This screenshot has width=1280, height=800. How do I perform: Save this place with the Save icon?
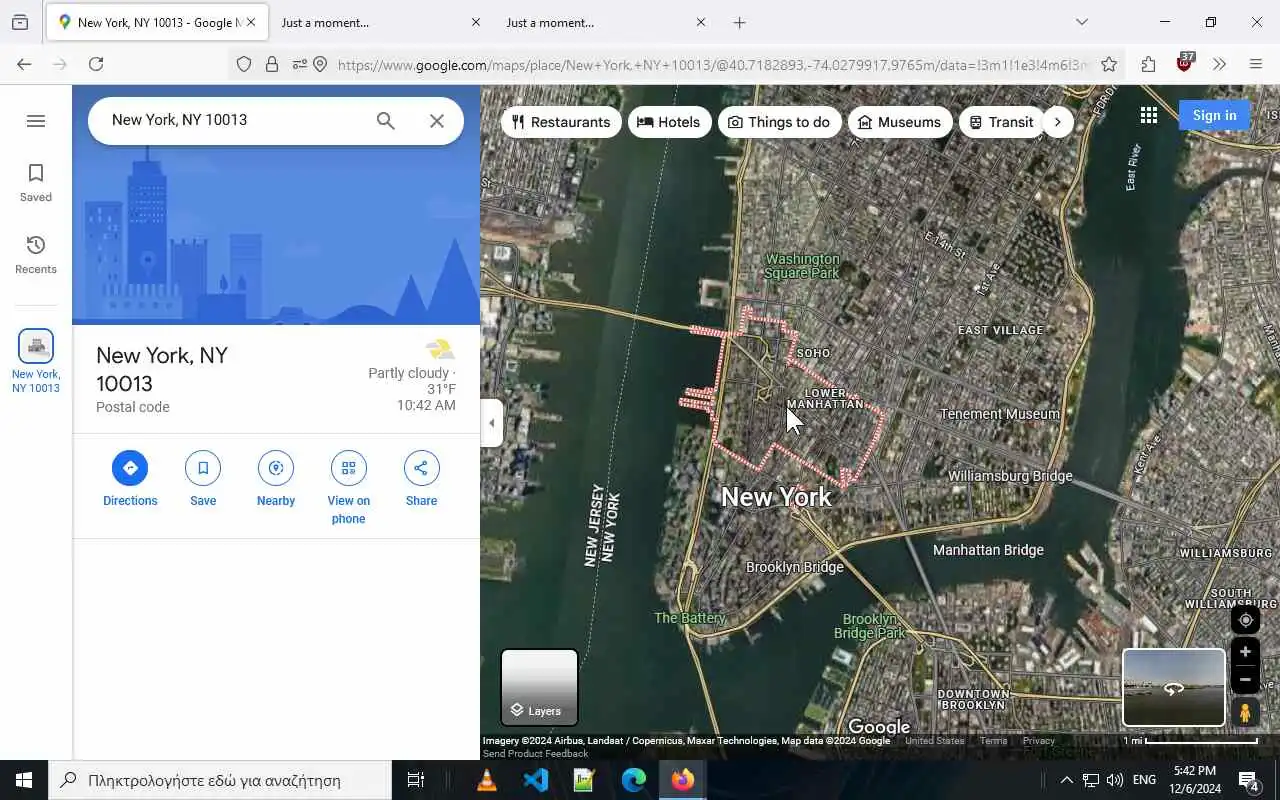click(x=203, y=479)
